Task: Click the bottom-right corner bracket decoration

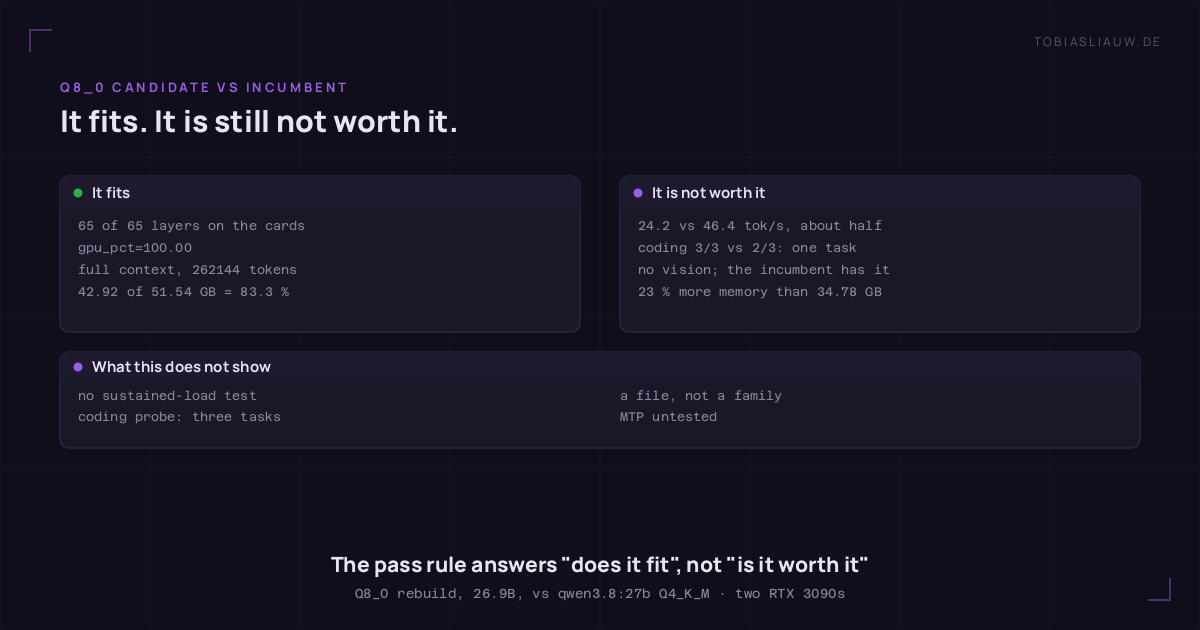Action: tap(1159, 589)
